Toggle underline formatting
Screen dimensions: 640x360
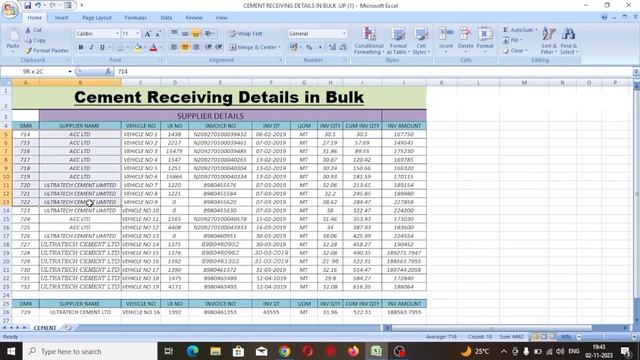coord(102,47)
